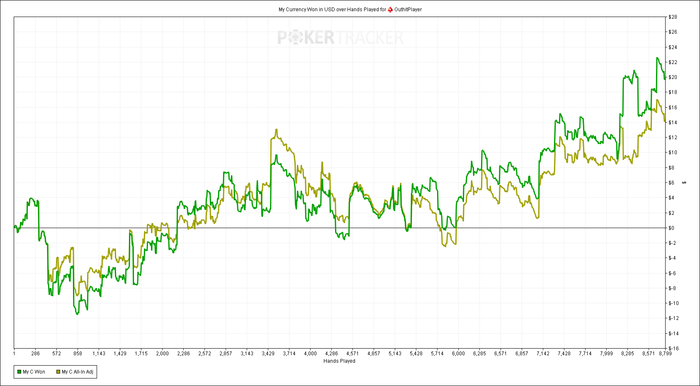The width and height of the screenshot is (700, 386).
Task: Click the red poker site icon in the title
Action: (391, 9)
